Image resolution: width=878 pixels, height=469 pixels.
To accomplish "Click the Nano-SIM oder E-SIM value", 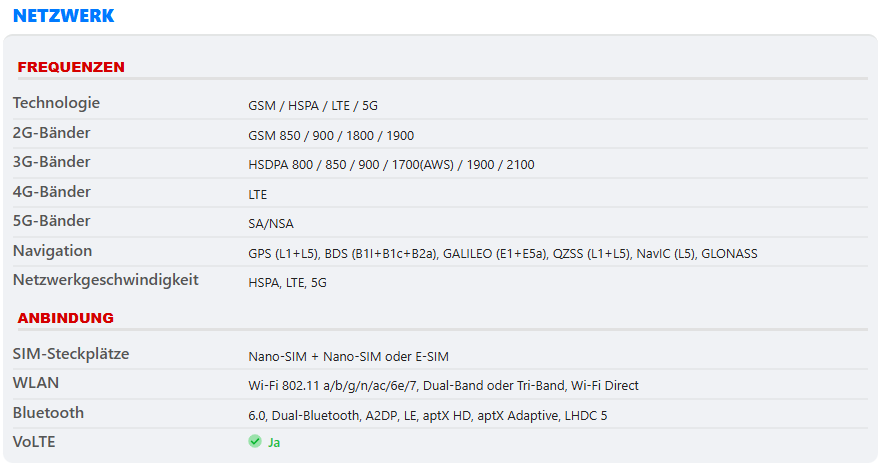I will tap(348, 357).
